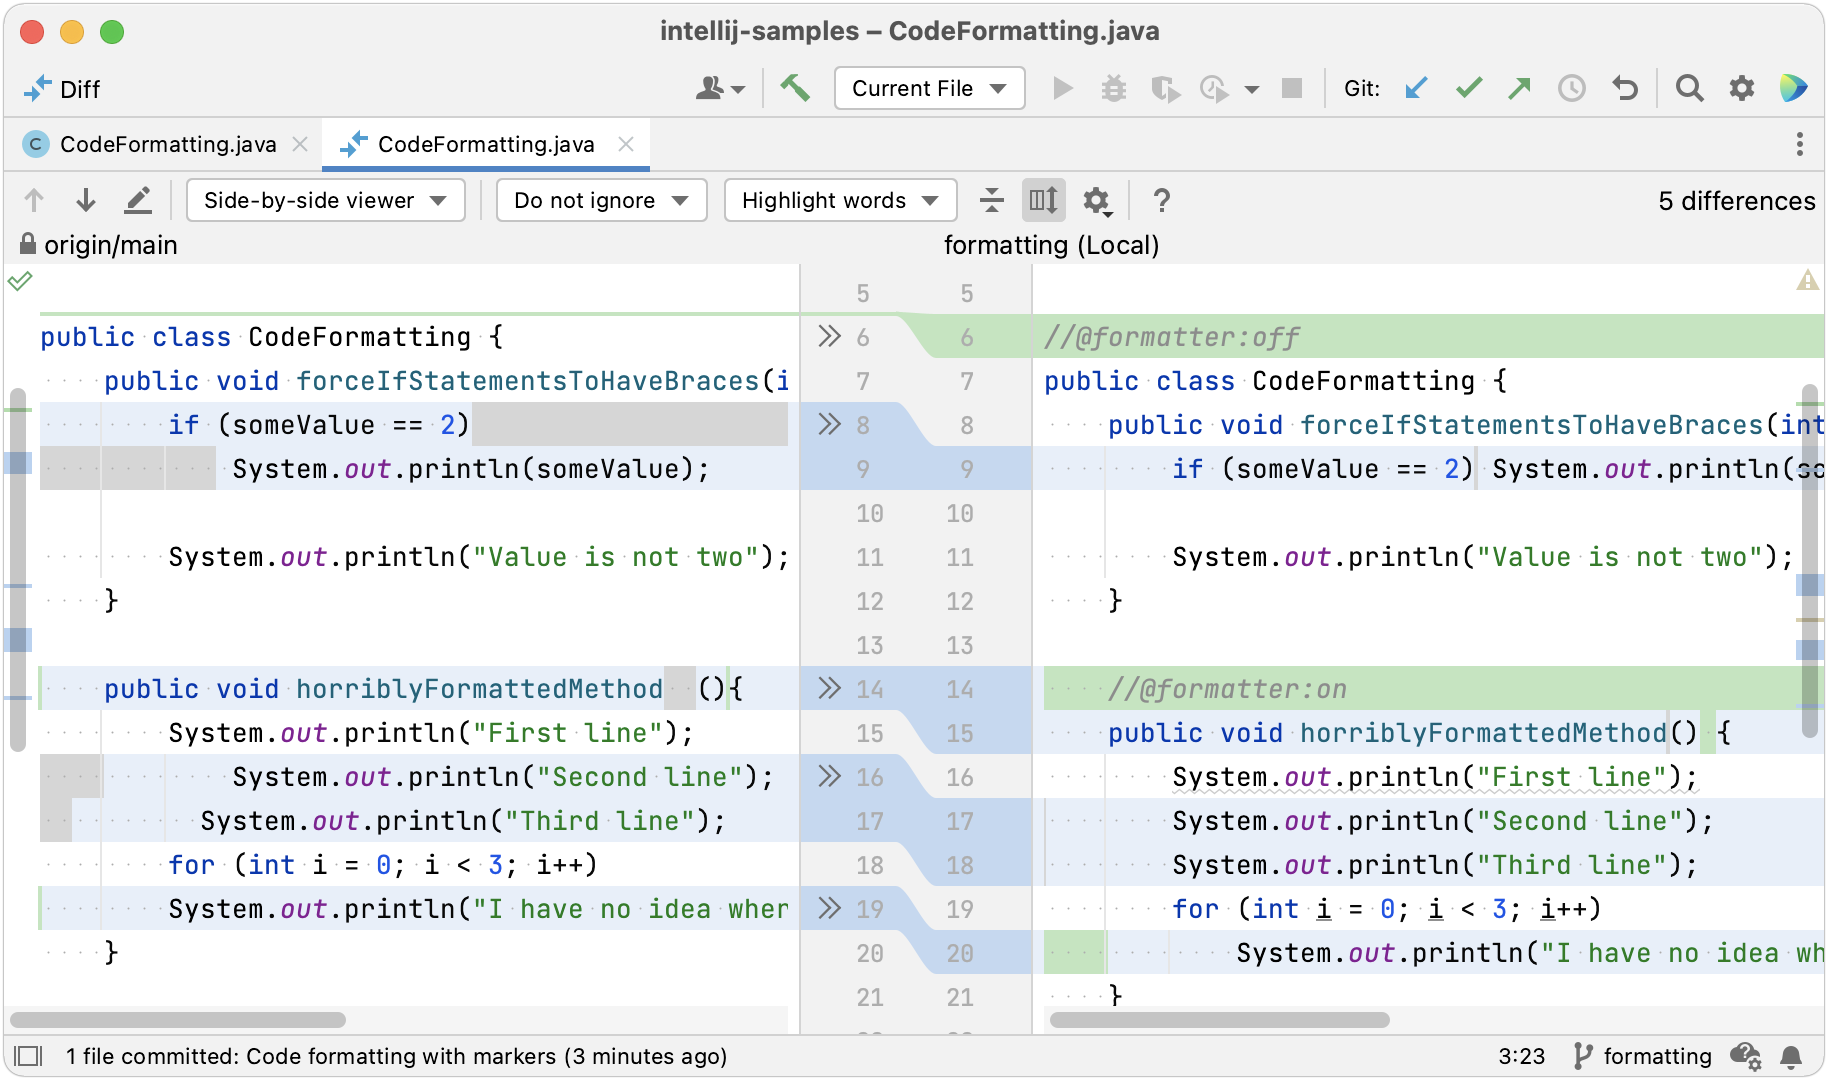Click the left pane horizontal scrollbar
This screenshot has height=1080, width=1828.
[x=178, y=1020]
